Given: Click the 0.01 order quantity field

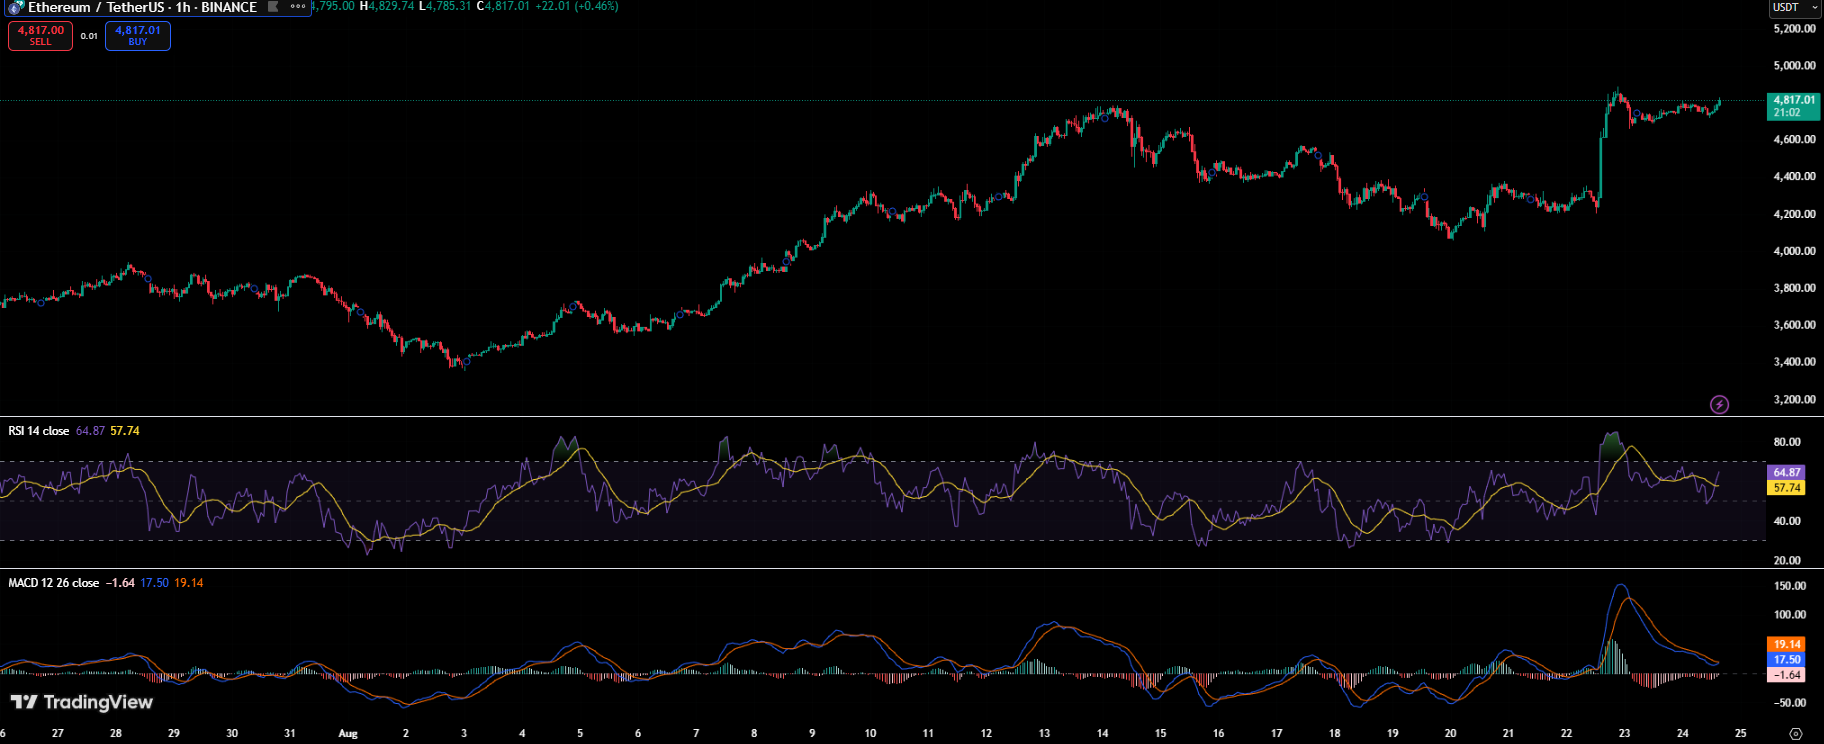Looking at the screenshot, I should click(89, 36).
